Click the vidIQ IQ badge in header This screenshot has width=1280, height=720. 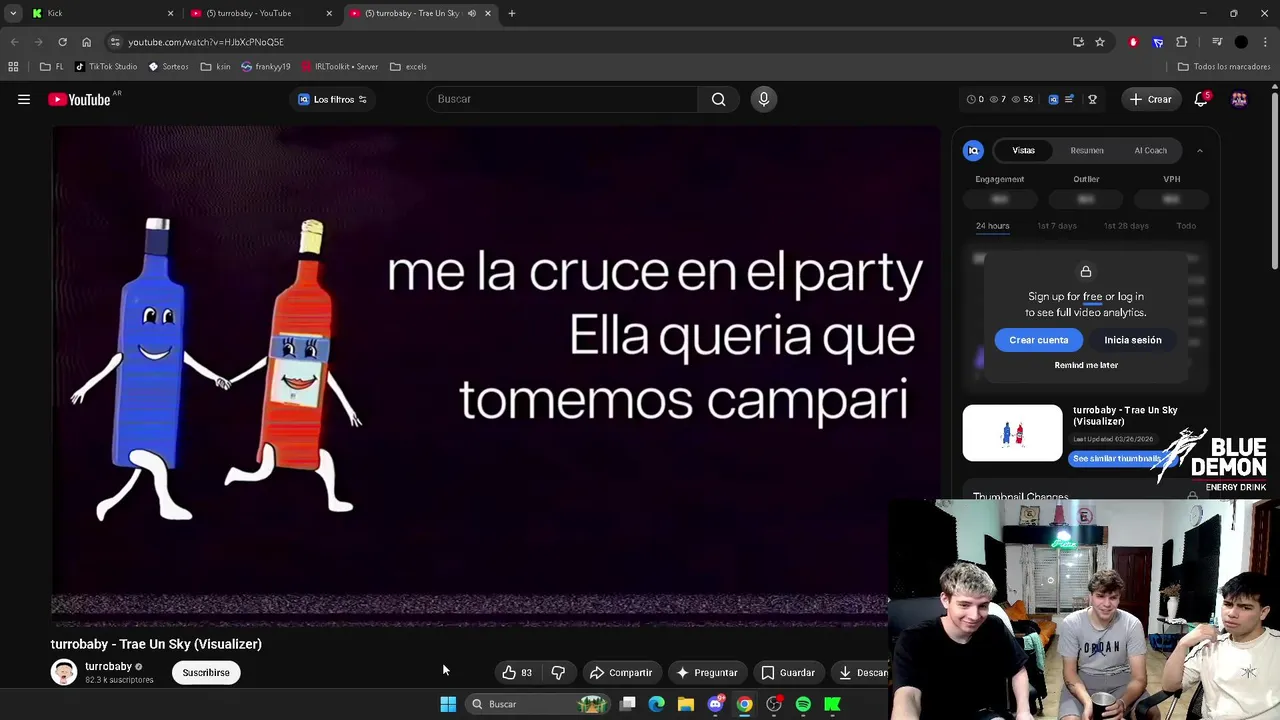pyautogui.click(x=1053, y=99)
